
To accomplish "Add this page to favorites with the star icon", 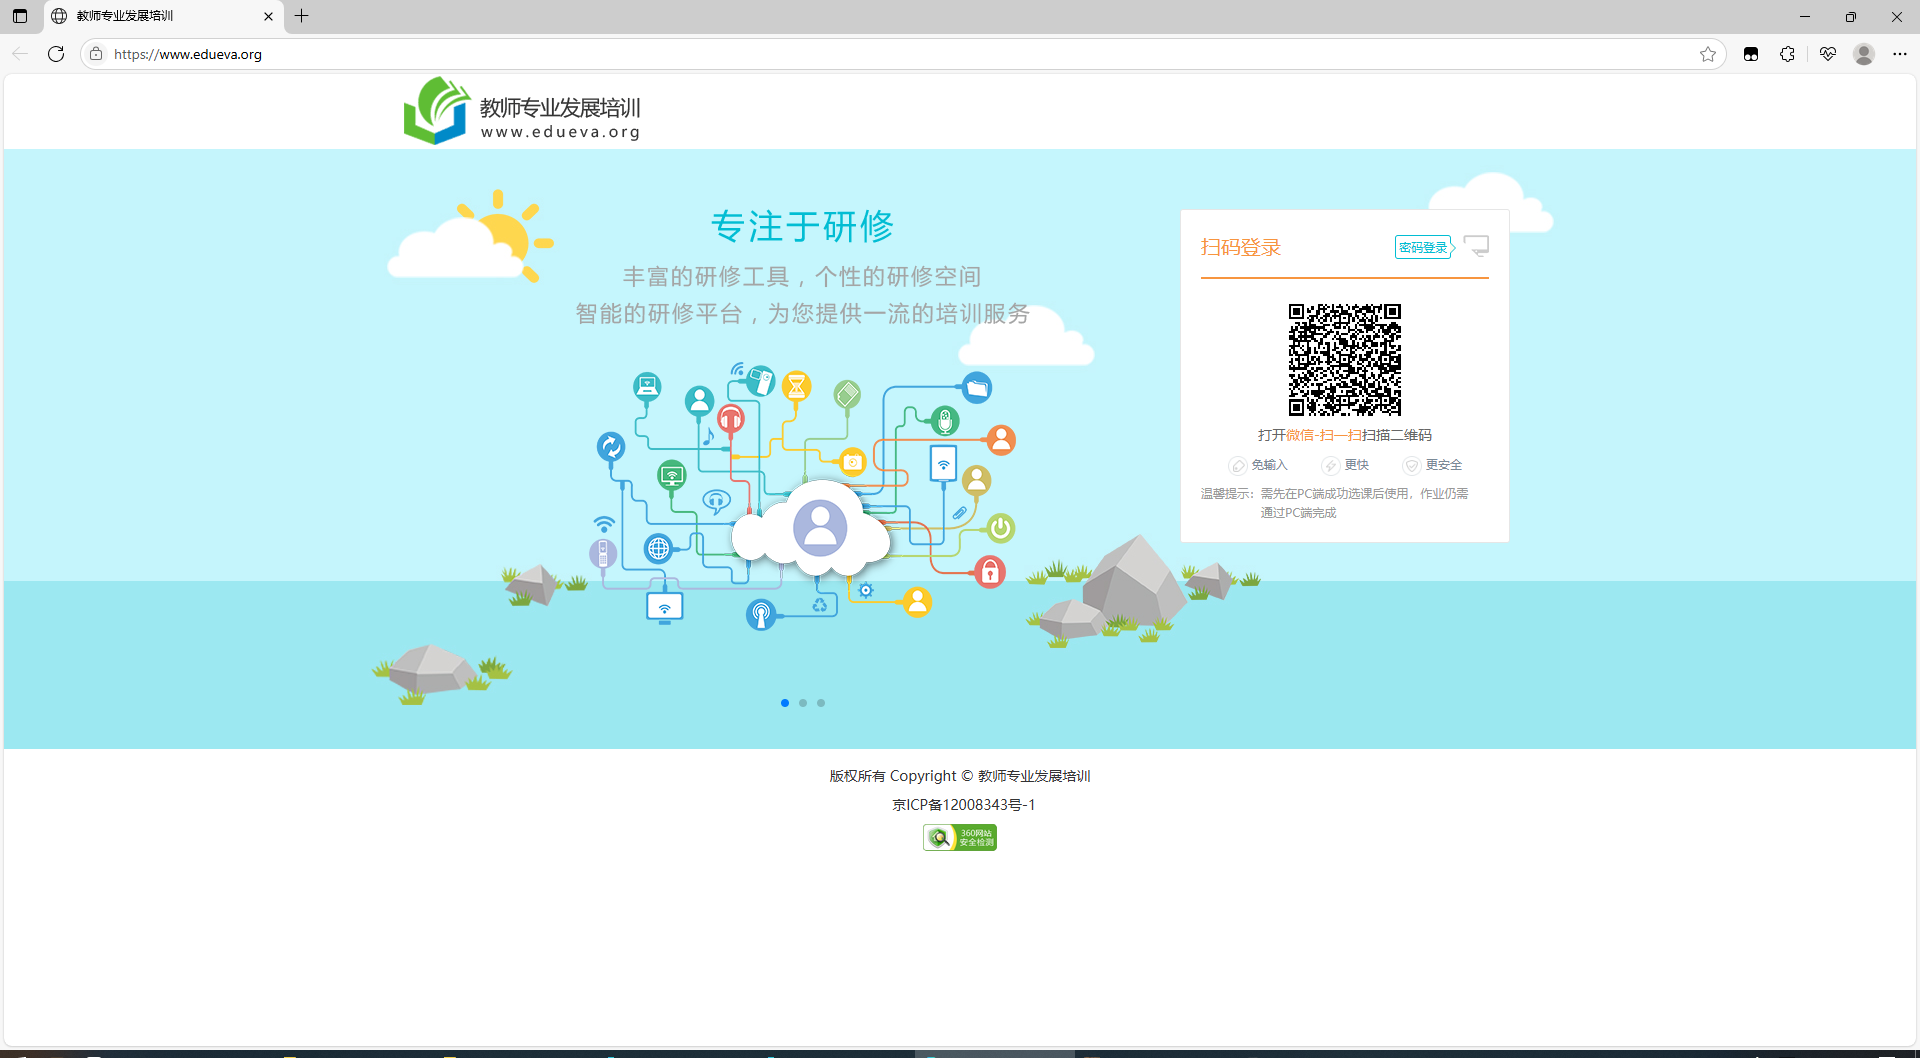I will pos(1708,54).
